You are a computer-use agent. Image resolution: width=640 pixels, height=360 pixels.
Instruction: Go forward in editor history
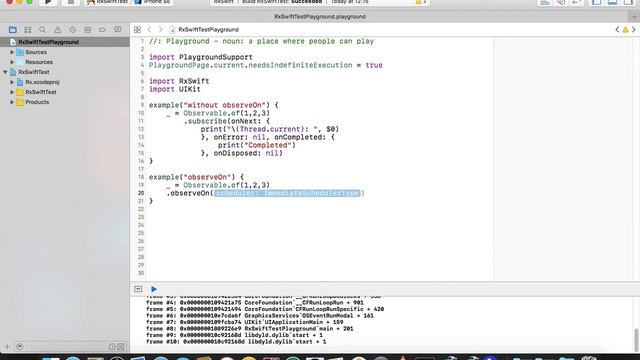click(x=160, y=29)
